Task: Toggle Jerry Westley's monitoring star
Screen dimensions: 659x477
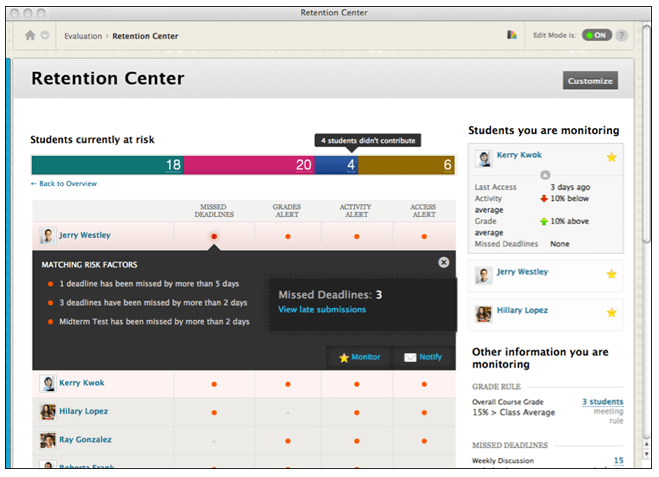Action: 612,274
